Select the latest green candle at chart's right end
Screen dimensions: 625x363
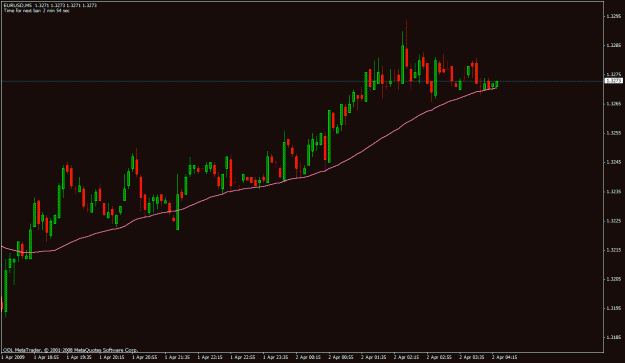pos(497,84)
